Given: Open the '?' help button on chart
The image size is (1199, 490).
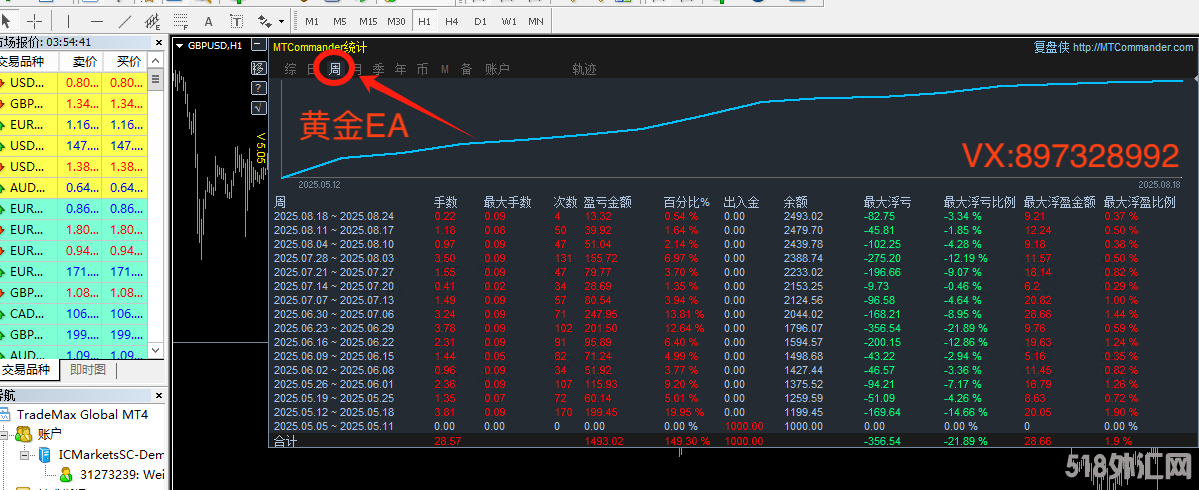Looking at the screenshot, I should (x=258, y=88).
